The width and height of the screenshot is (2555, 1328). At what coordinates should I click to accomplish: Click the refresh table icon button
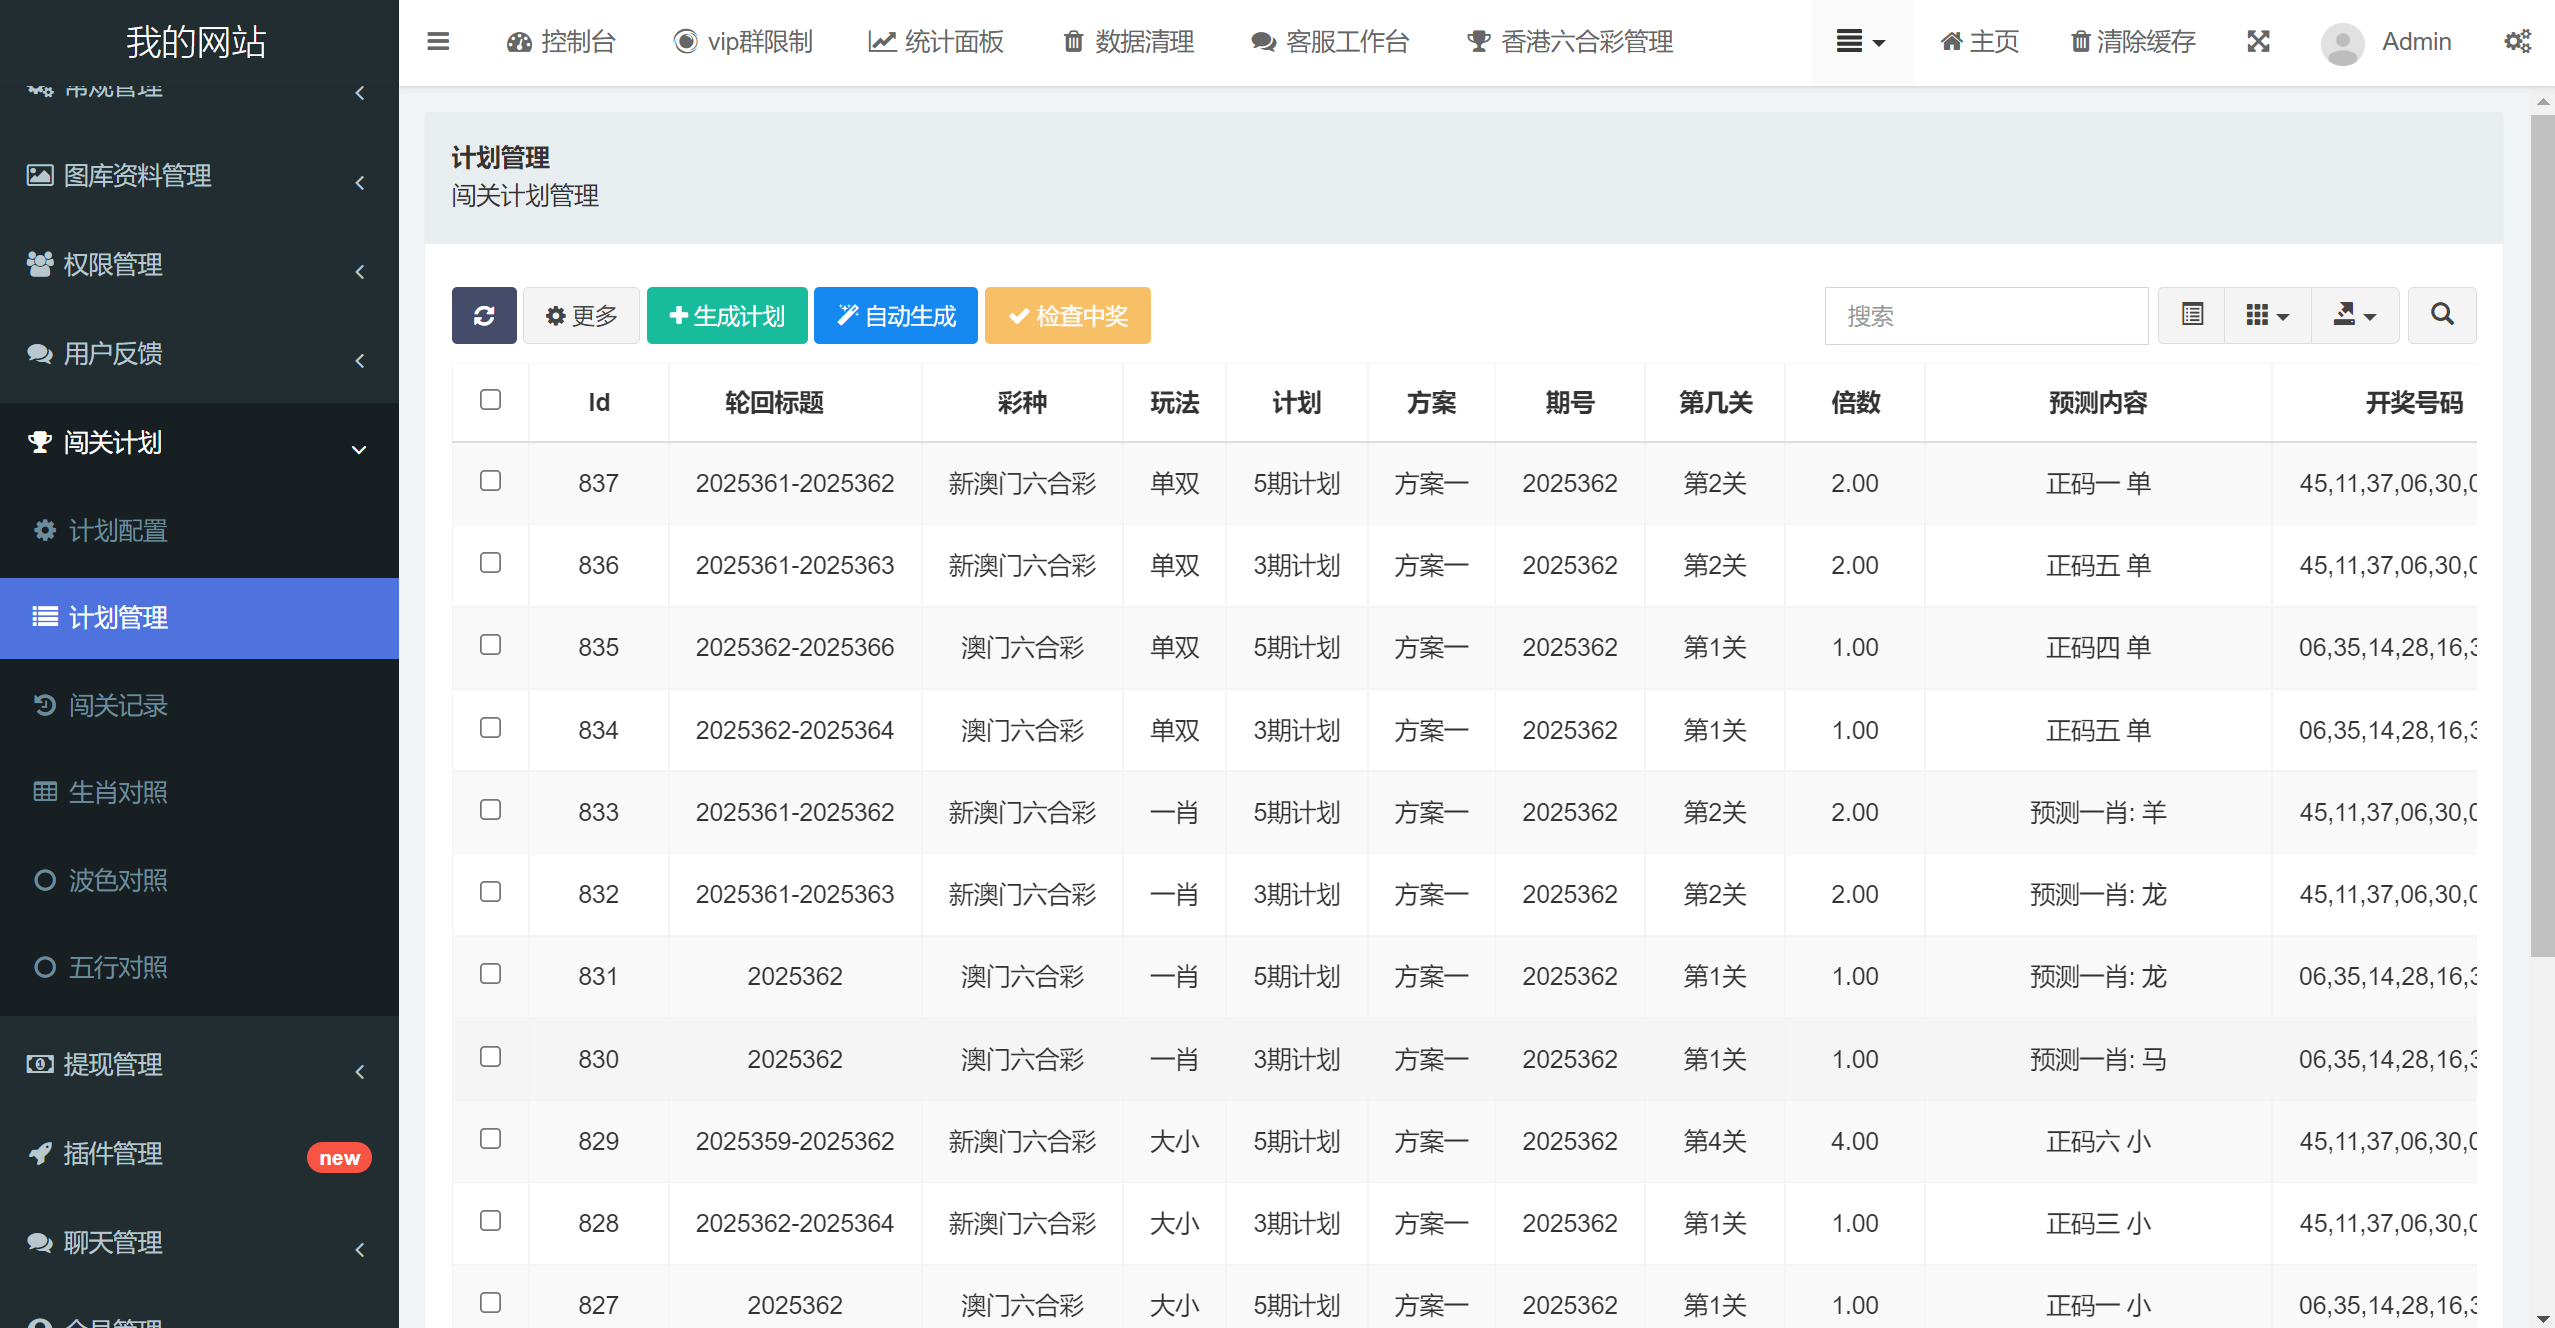(484, 316)
